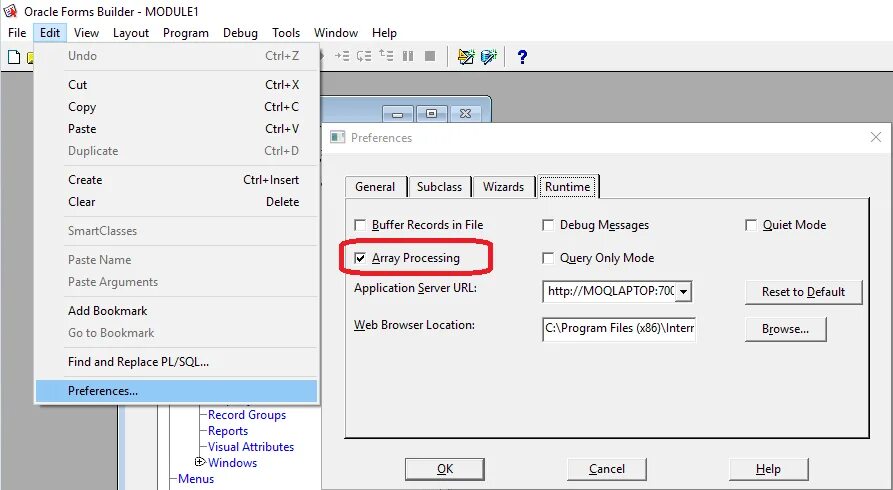Select Visual Attributes in the navigator tree
This screenshot has width=893, height=490.
[251, 447]
